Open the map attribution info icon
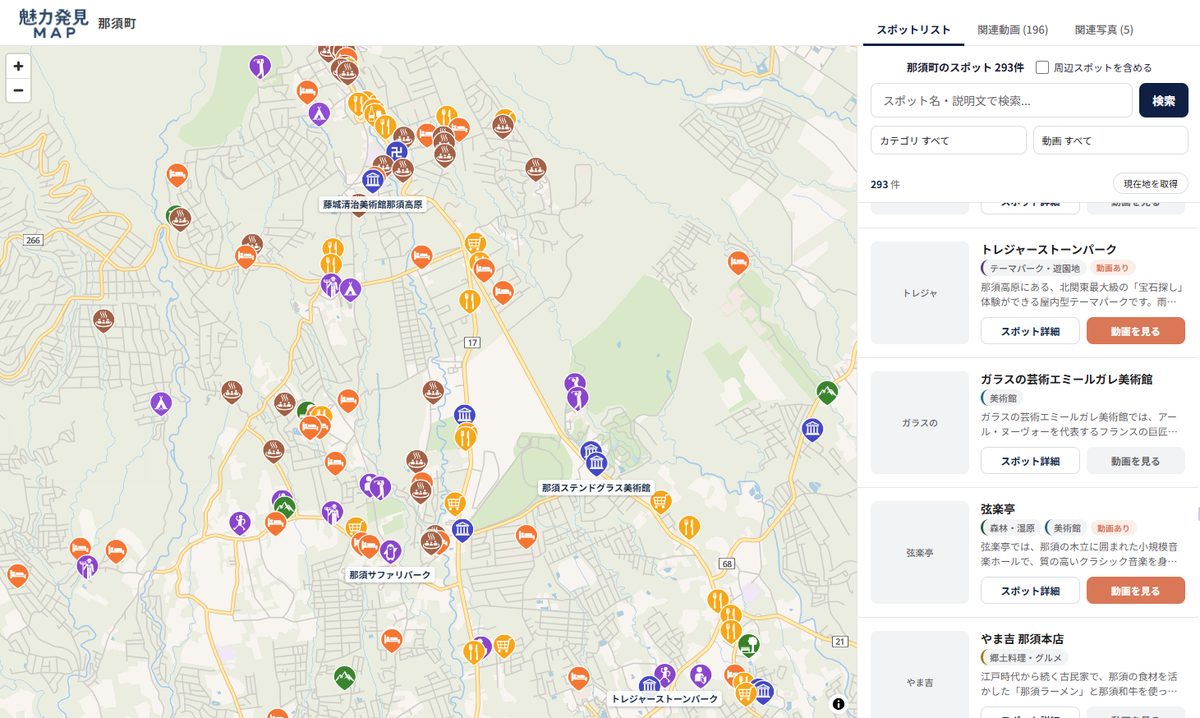Image resolution: width=1200 pixels, height=718 pixels. click(x=838, y=703)
